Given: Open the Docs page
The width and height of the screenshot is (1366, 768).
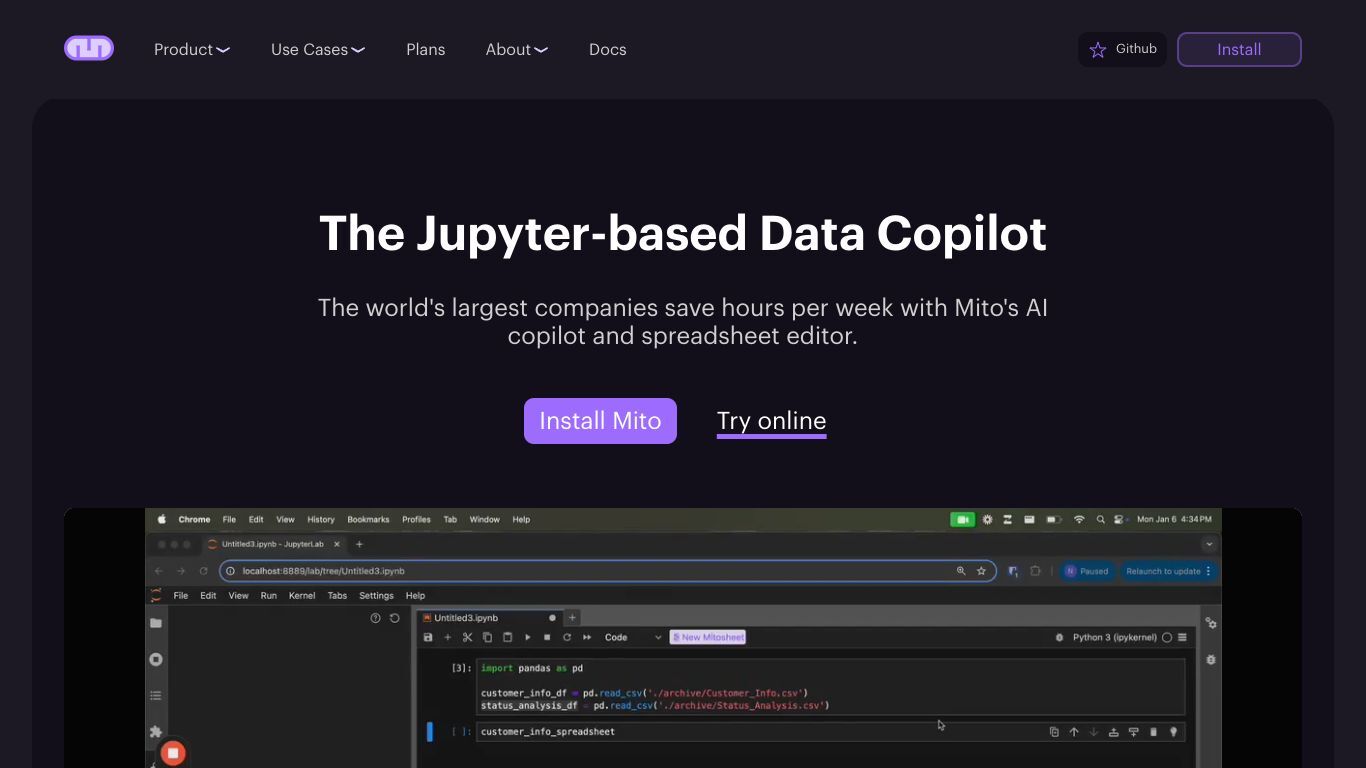Looking at the screenshot, I should (608, 49).
